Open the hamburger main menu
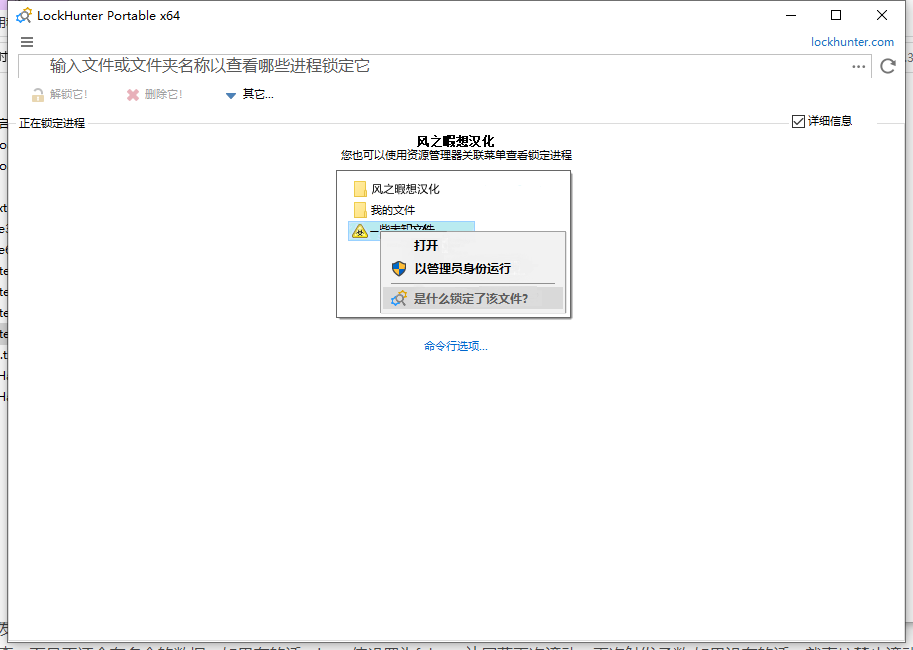The image size is (913, 650). point(27,42)
